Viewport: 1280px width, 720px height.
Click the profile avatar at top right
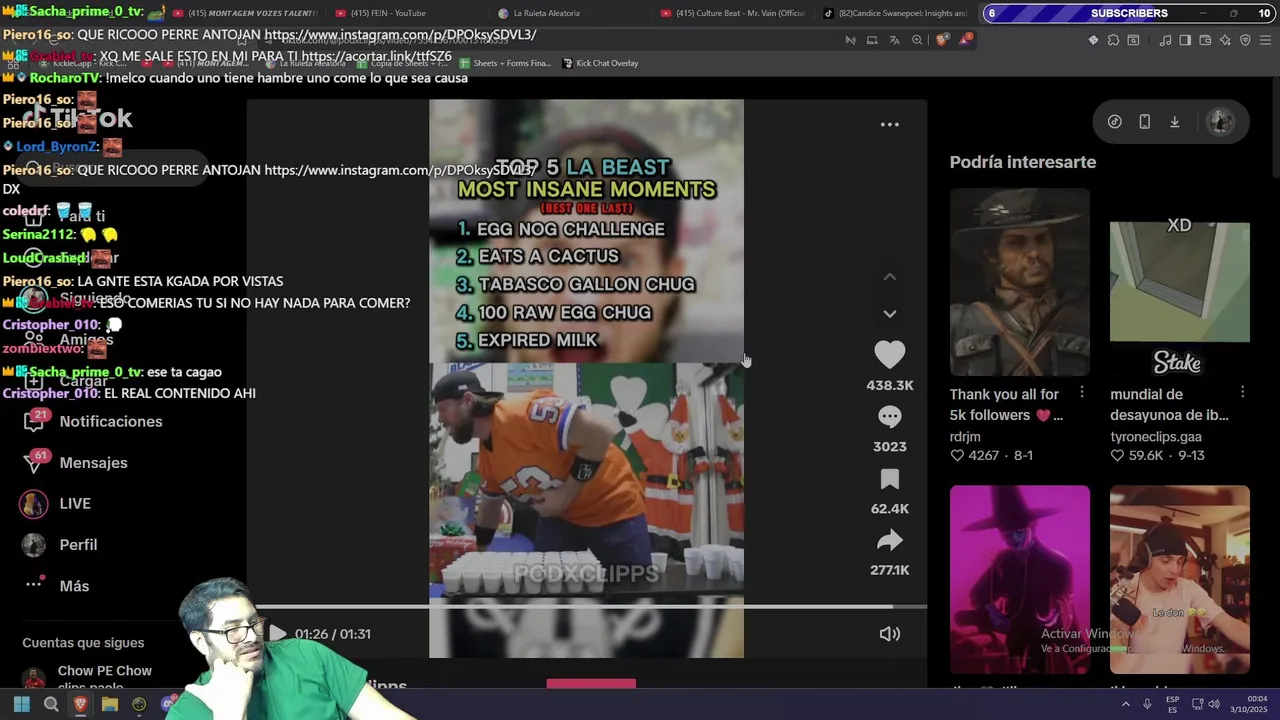(1220, 121)
